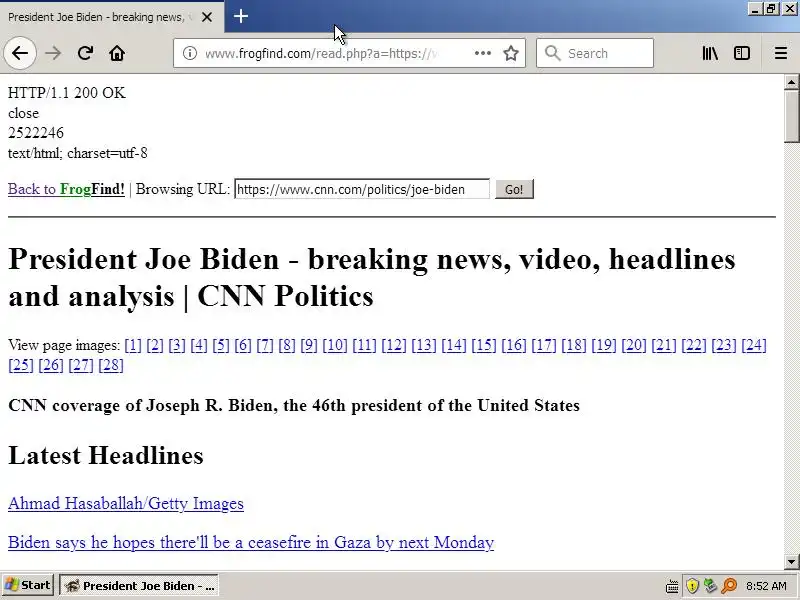Open page image link [17]
Viewport: 800px width, 600px height.
pyautogui.click(x=544, y=345)
